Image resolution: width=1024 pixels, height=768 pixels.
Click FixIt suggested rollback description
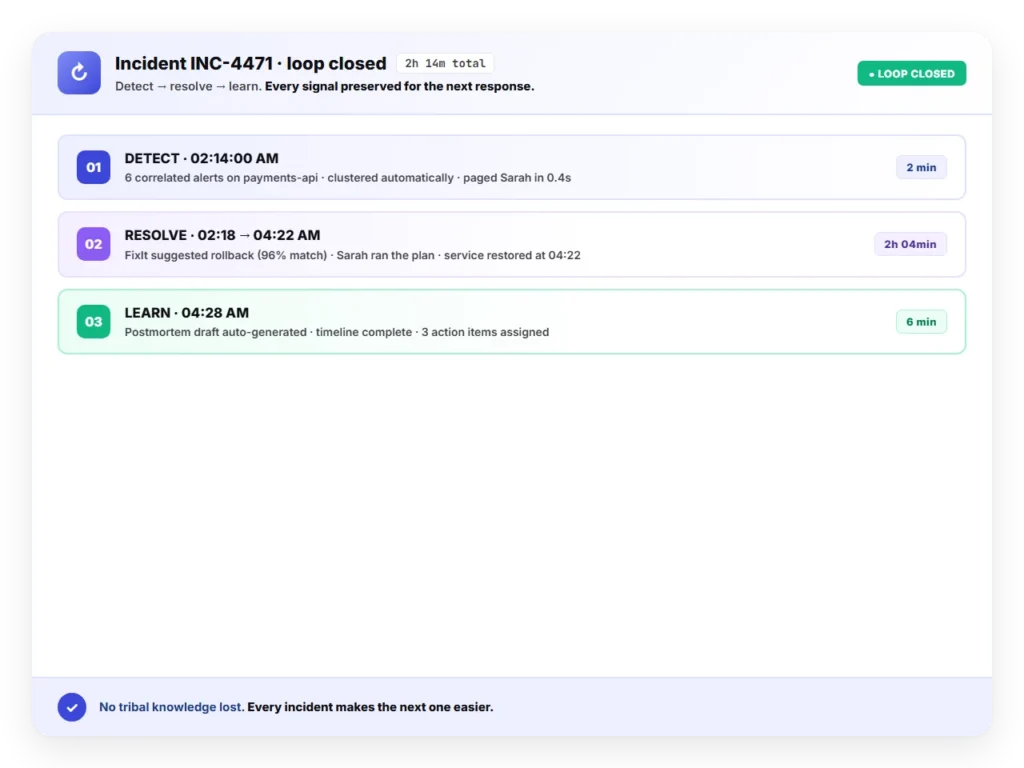pyautogui.click(x=226, y=255)
